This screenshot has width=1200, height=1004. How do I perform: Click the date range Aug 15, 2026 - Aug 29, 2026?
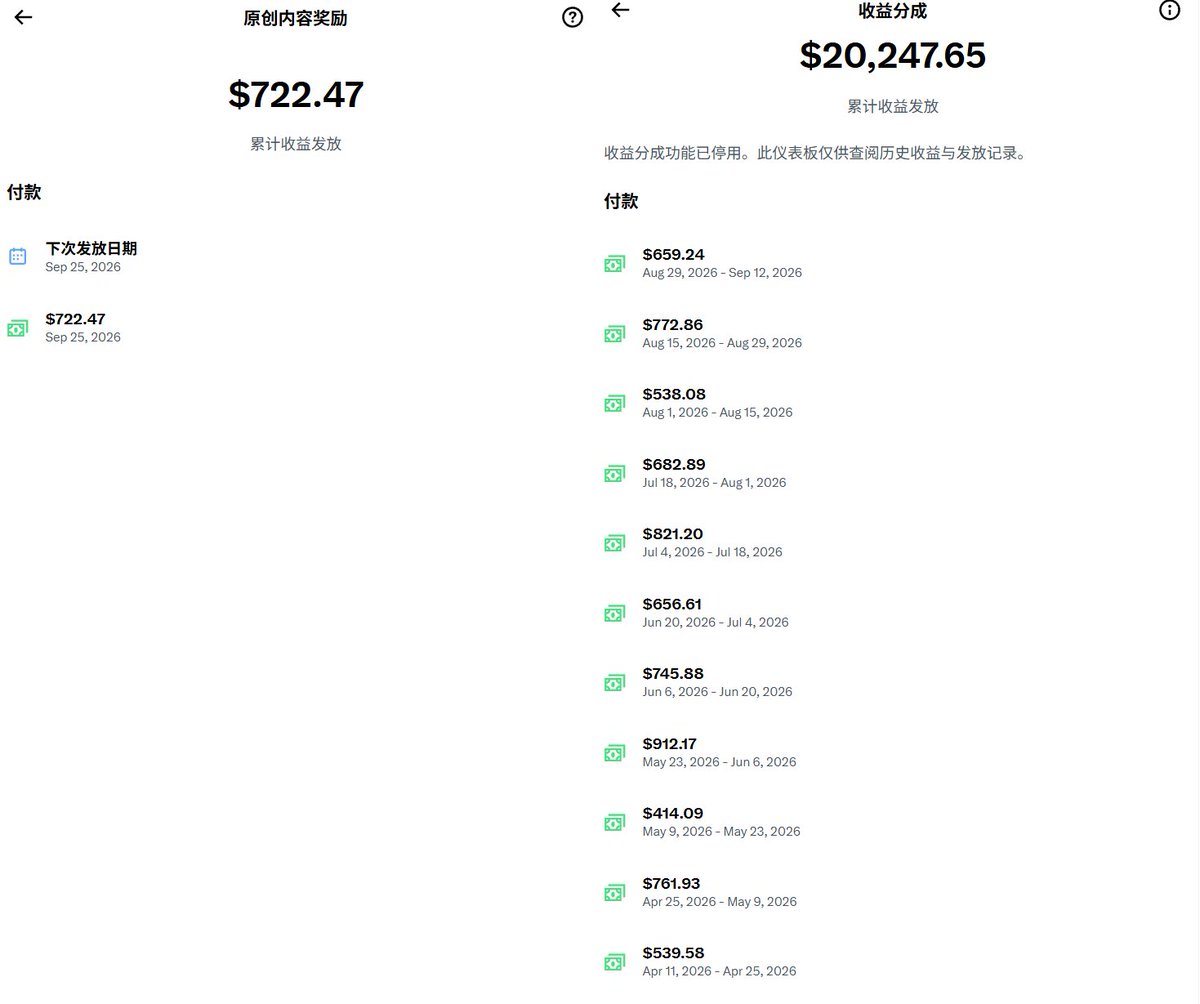click(722, 343)
